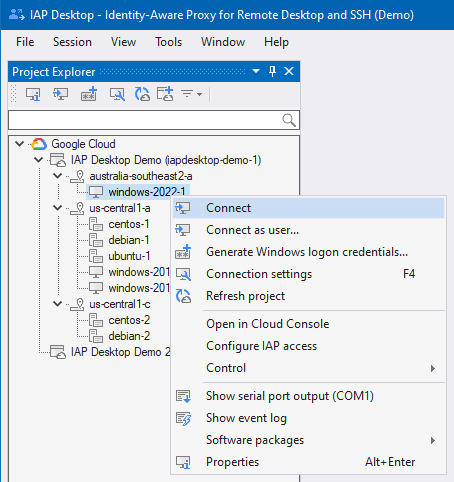Image resolution: width=454 pixels, height=482 pixels.
Task: Select the australia-southeast2-a zone node
Action: pos(141,176)
